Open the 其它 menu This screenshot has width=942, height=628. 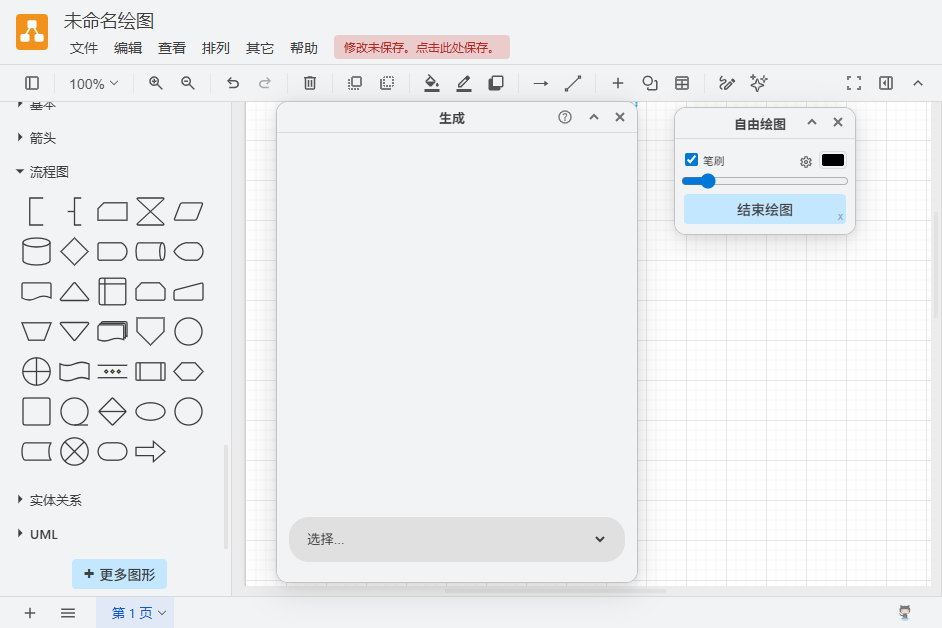tap(260, 48)
